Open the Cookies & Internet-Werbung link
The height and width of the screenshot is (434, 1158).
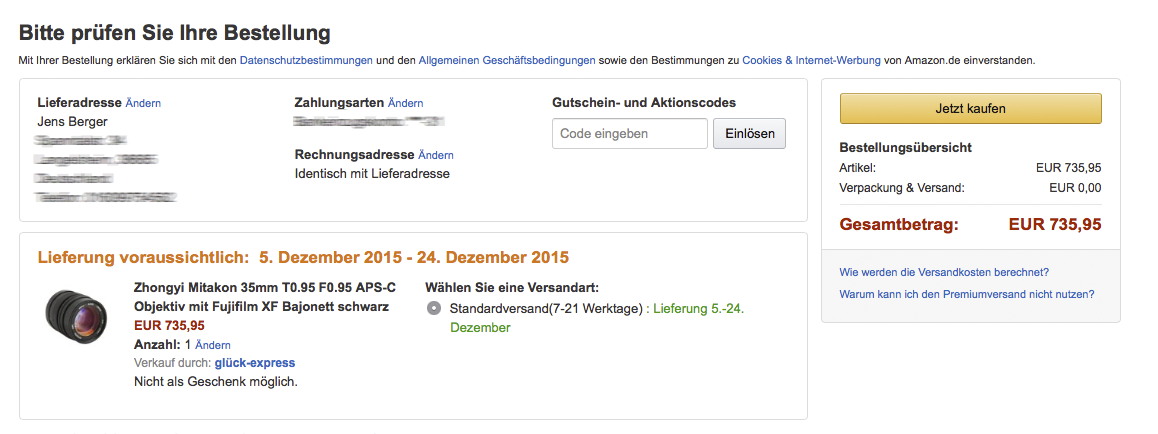click(x=811, y=61)
